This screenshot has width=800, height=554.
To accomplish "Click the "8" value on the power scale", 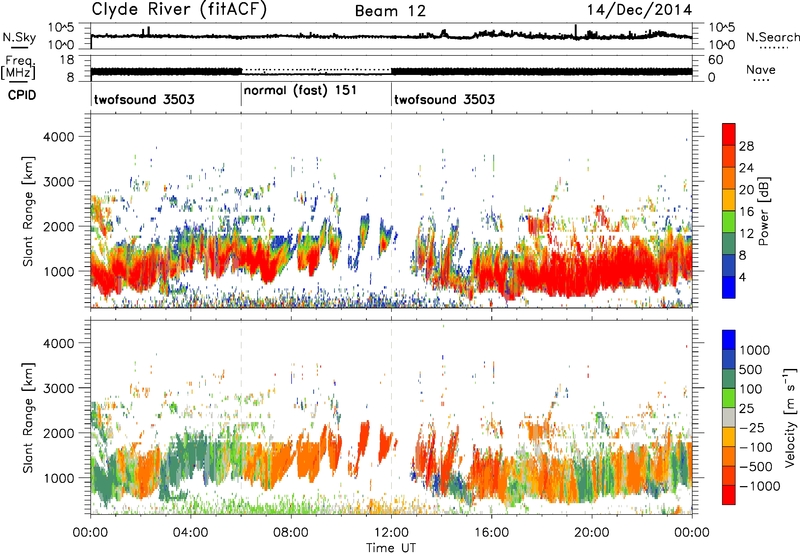I will (x=742, y=256).
